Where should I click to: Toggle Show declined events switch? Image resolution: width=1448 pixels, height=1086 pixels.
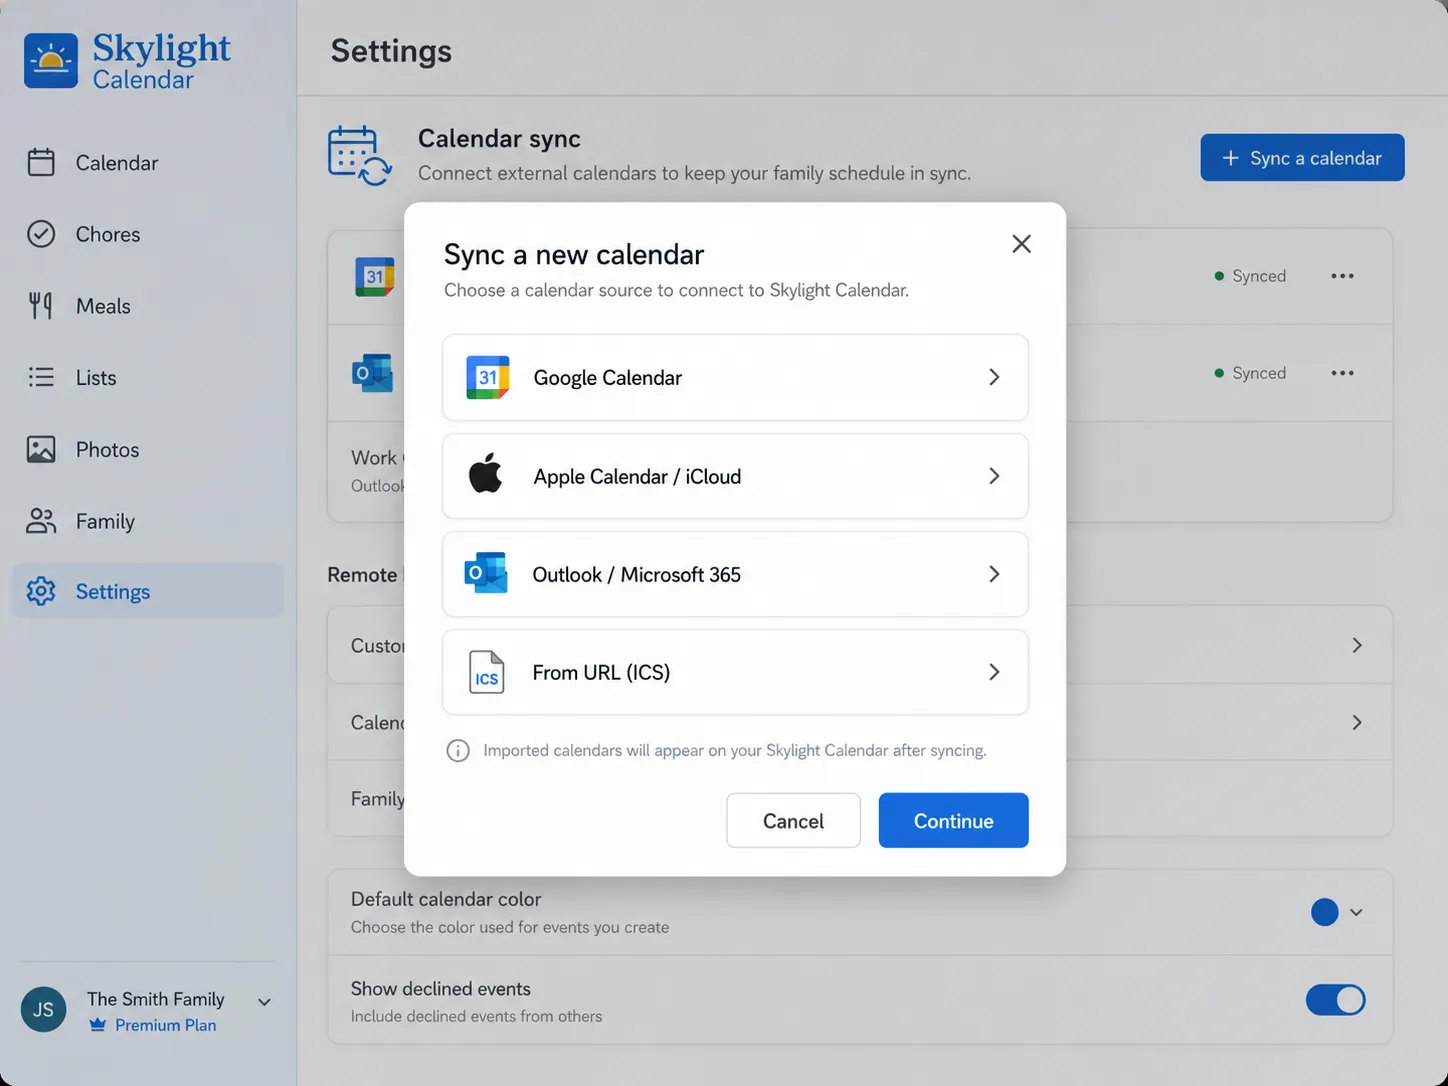pos(1335,1000)
